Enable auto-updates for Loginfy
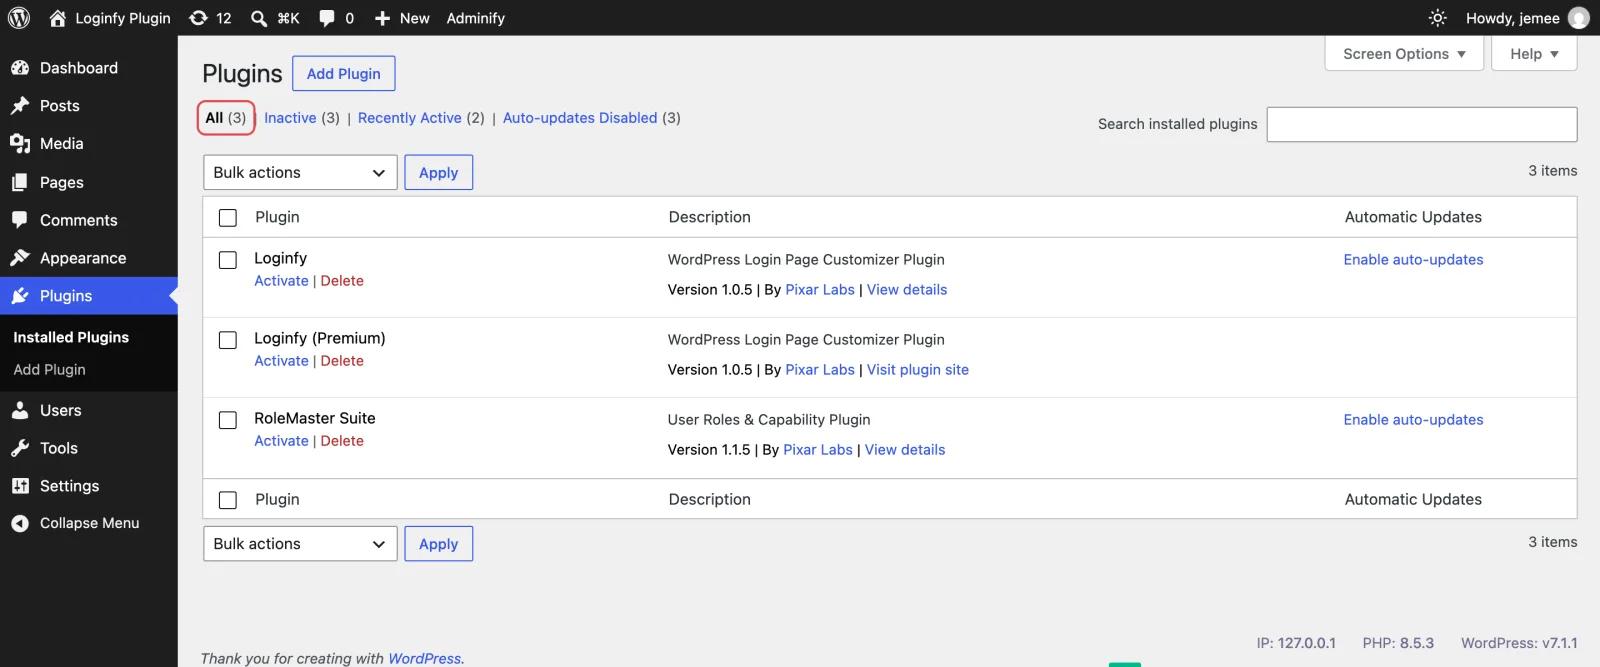This screenshot has width=1600, height=667. pyautogui.click(x=1413, y=260)
